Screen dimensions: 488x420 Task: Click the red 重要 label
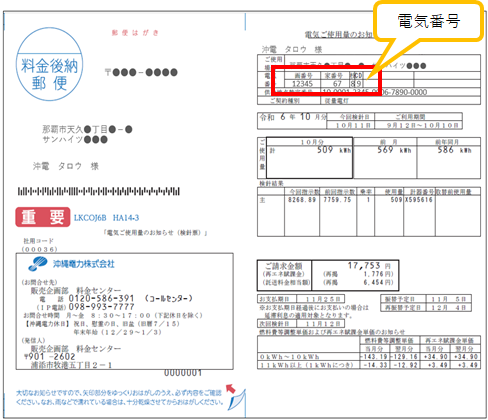[x=43, y=217]
